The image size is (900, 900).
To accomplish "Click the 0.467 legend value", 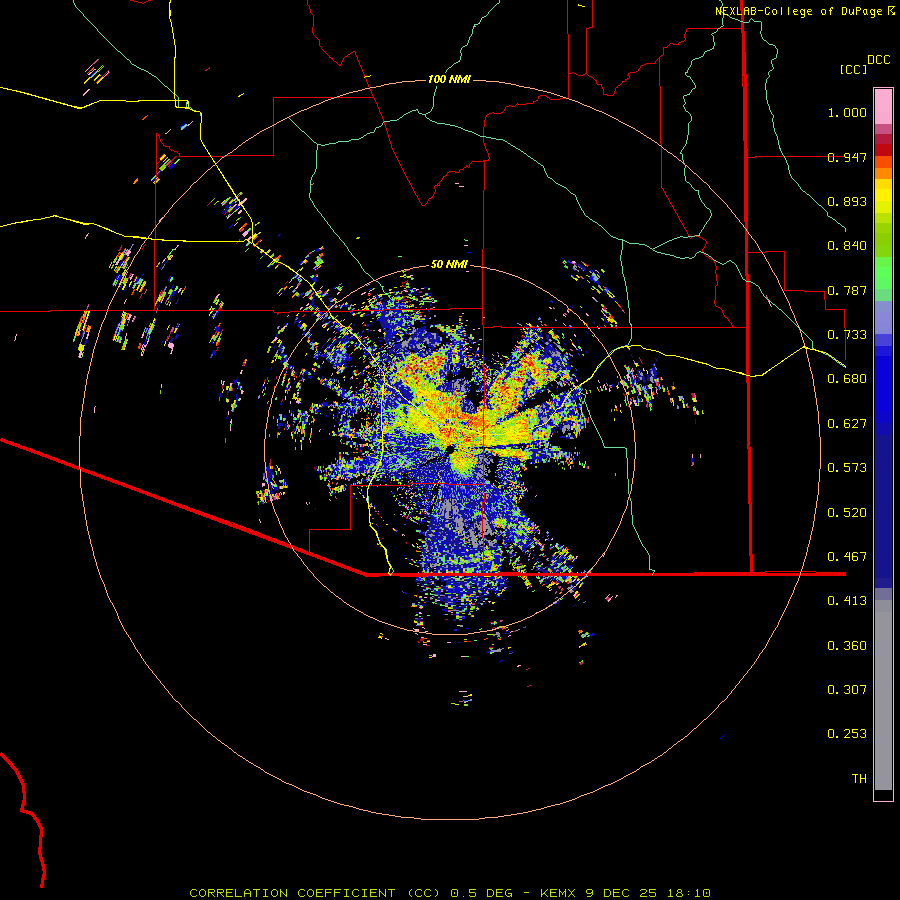I will [847, 557].
